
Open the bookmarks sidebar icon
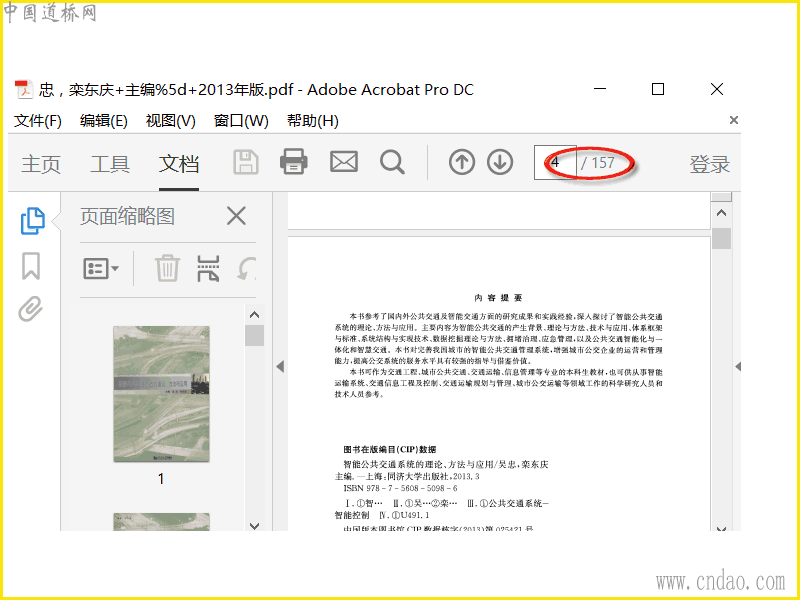click(31, 266)
